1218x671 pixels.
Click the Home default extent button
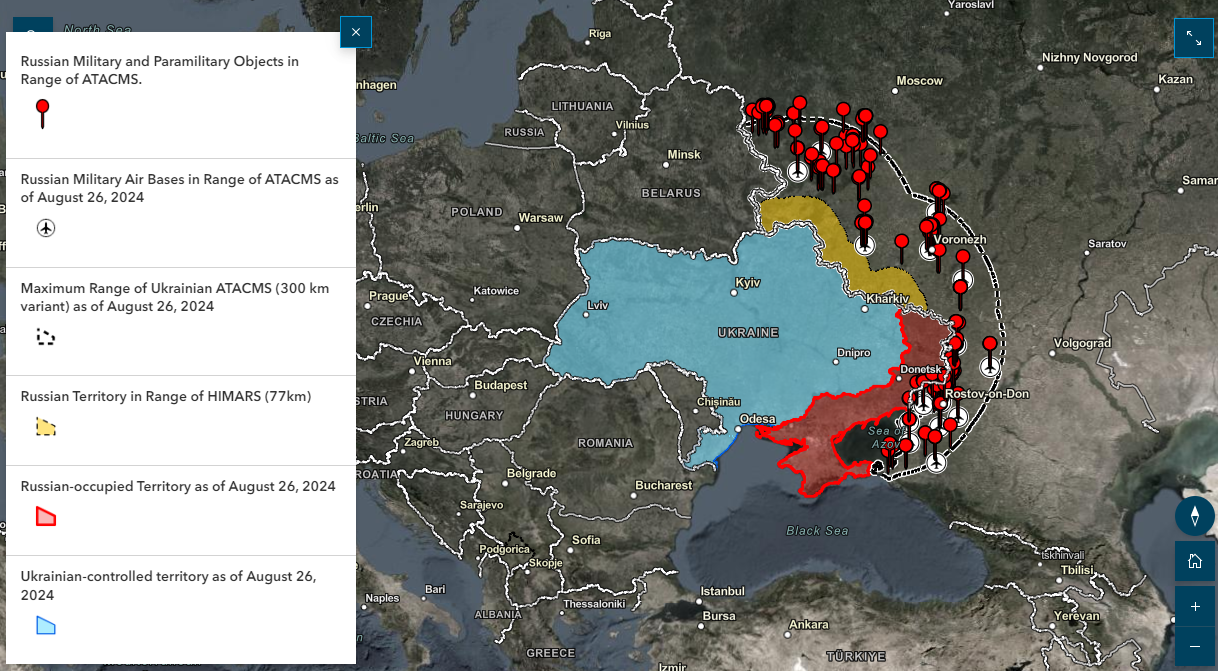tap(1194, 561)
